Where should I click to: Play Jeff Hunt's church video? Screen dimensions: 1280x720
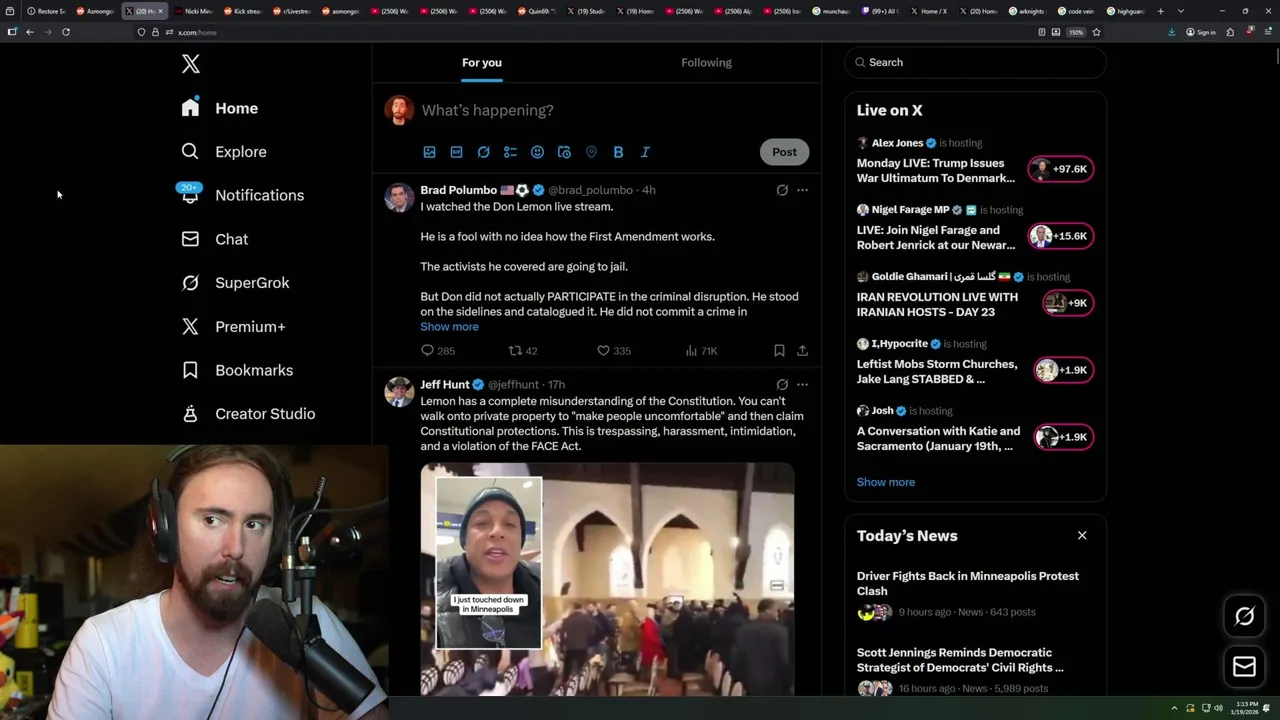pyautogui.click(x=607, y=579)
